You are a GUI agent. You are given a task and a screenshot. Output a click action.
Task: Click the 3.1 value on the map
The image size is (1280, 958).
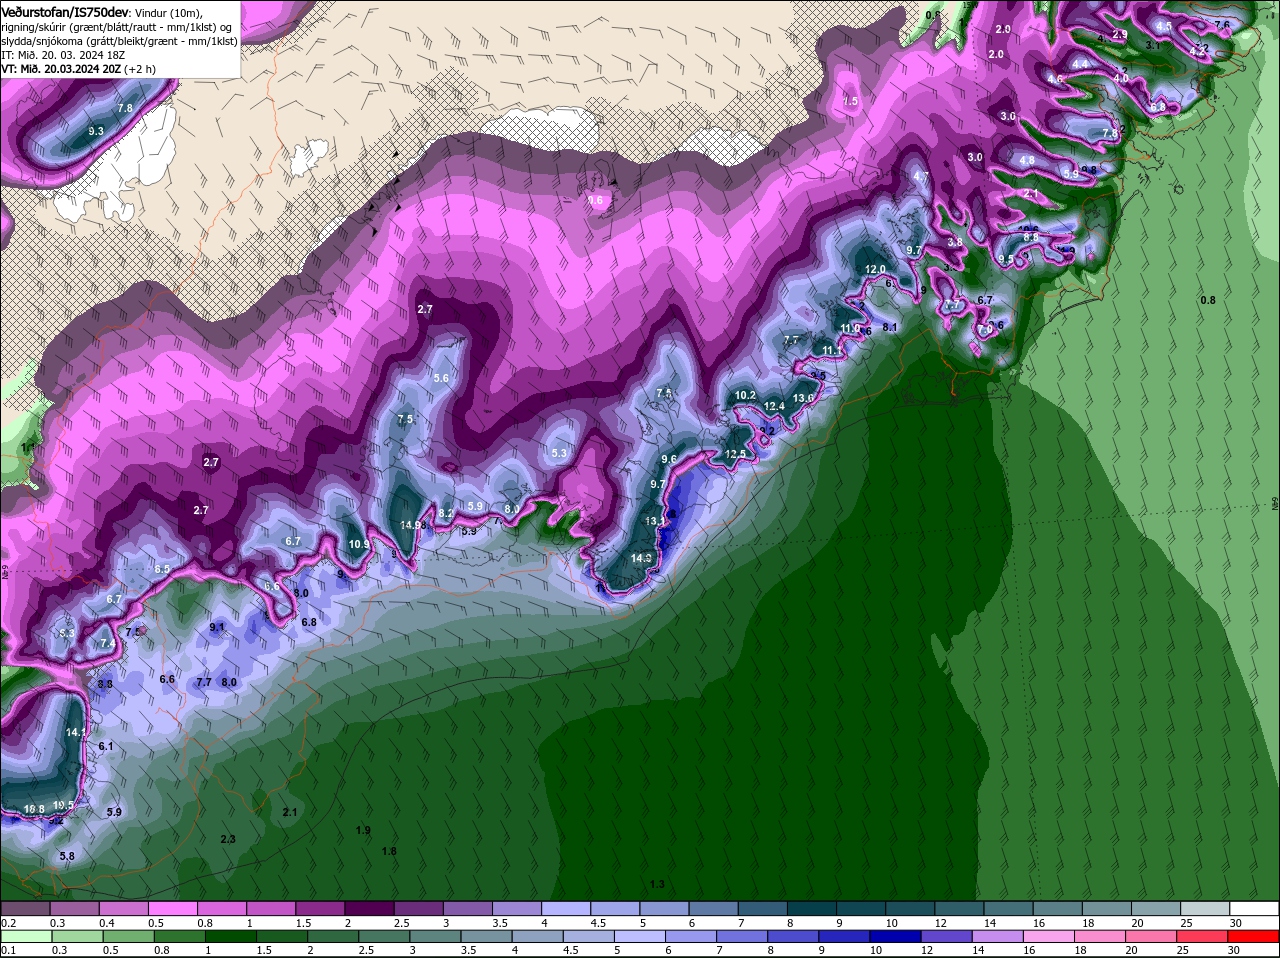click(1153, 45)
